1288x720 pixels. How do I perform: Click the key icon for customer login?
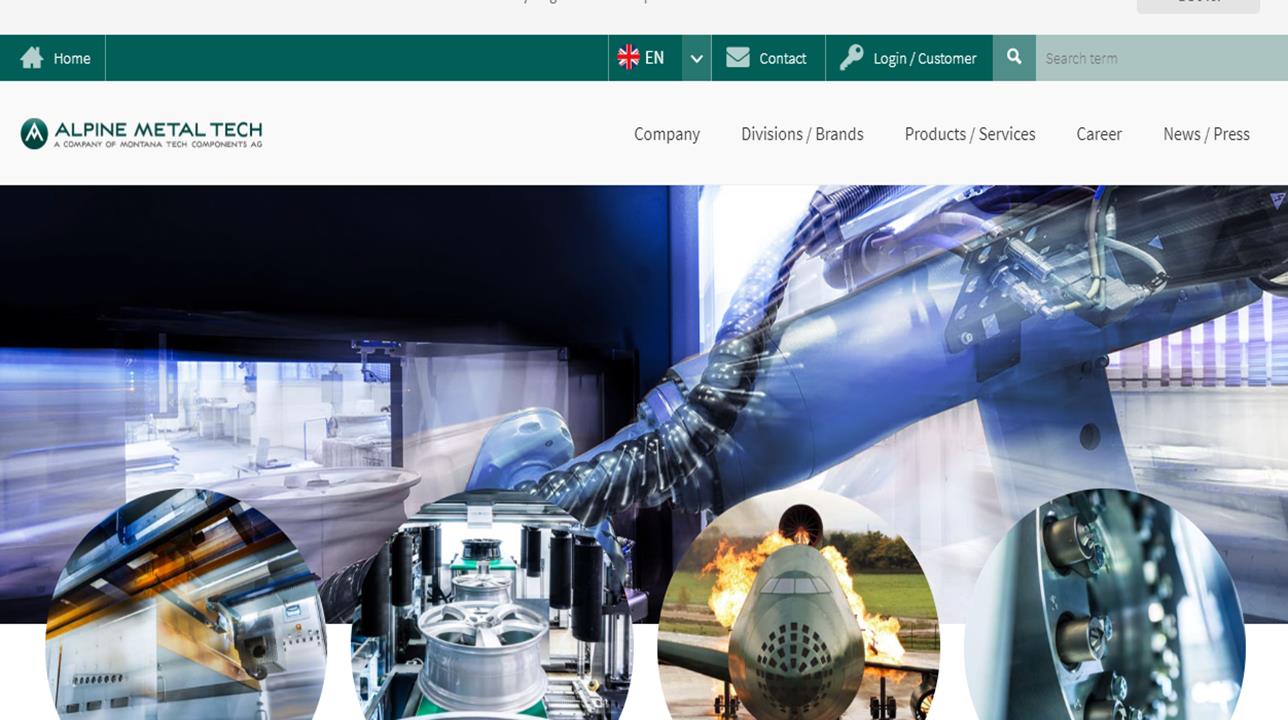coord(852,58)
